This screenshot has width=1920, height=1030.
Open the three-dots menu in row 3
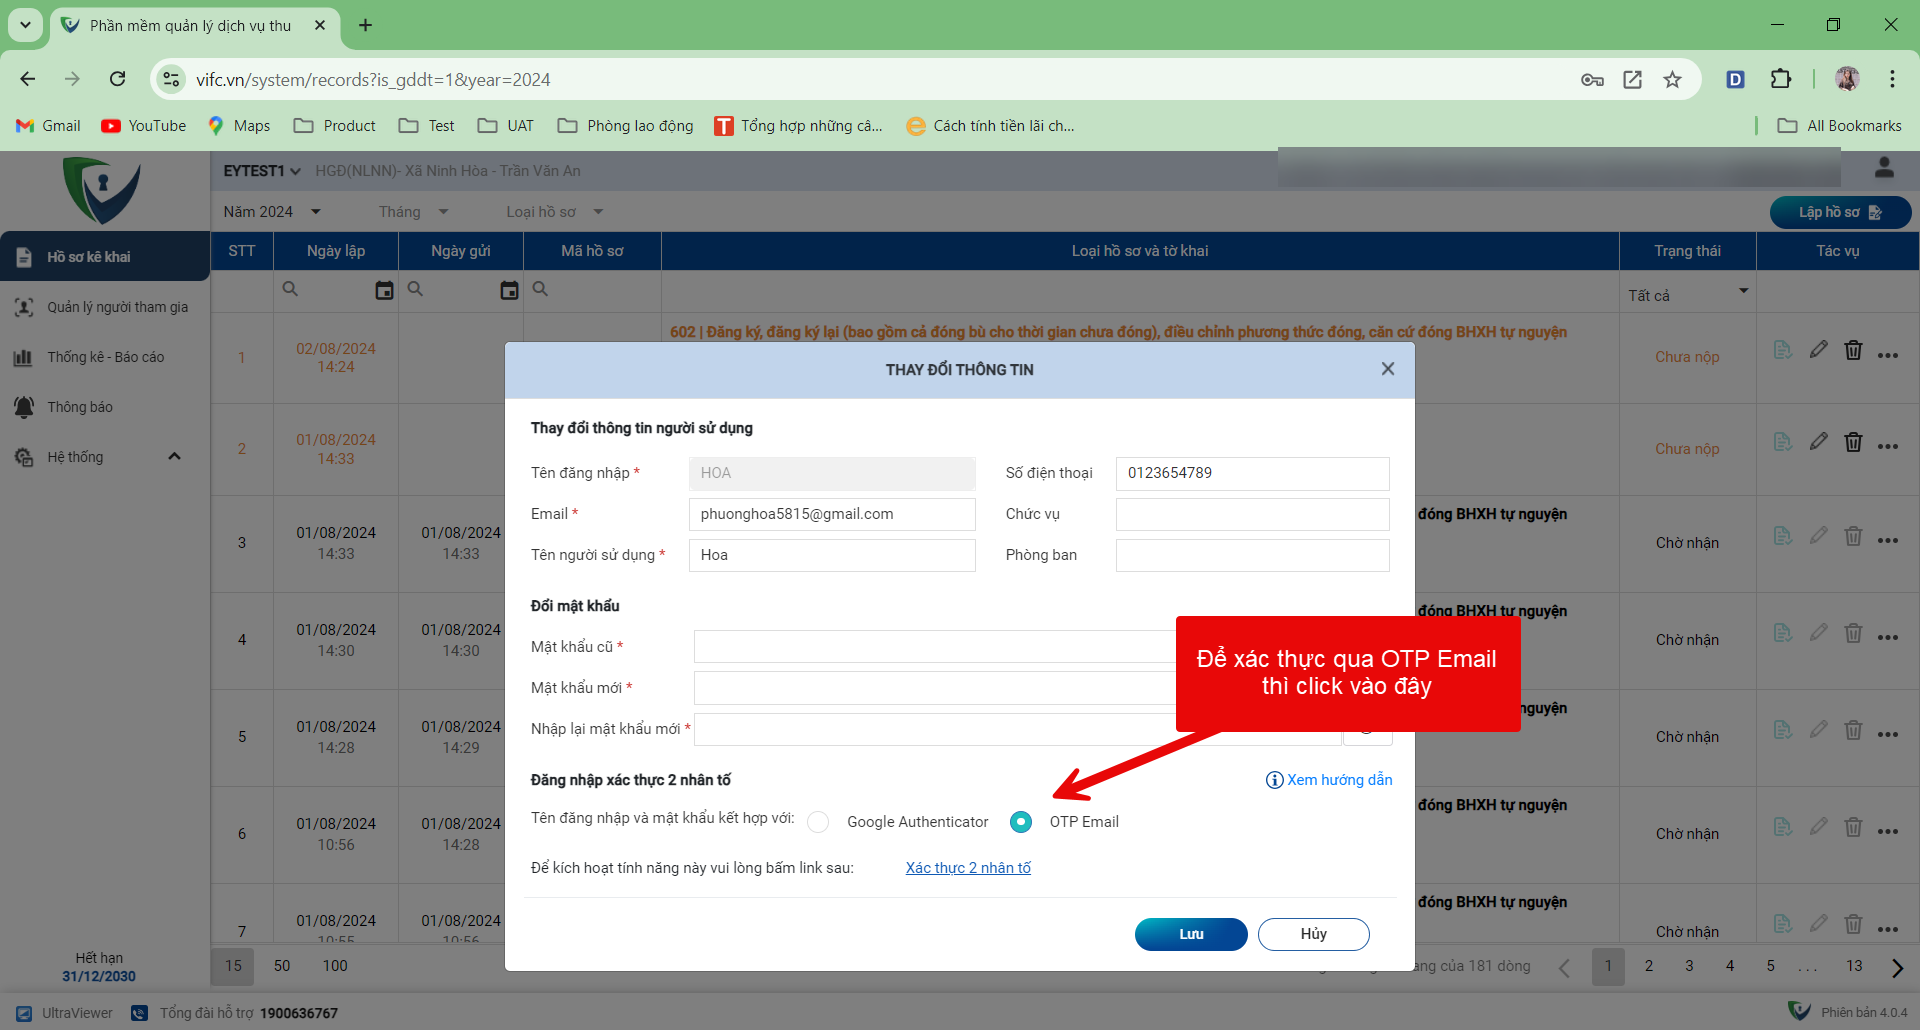(1887, 541)
